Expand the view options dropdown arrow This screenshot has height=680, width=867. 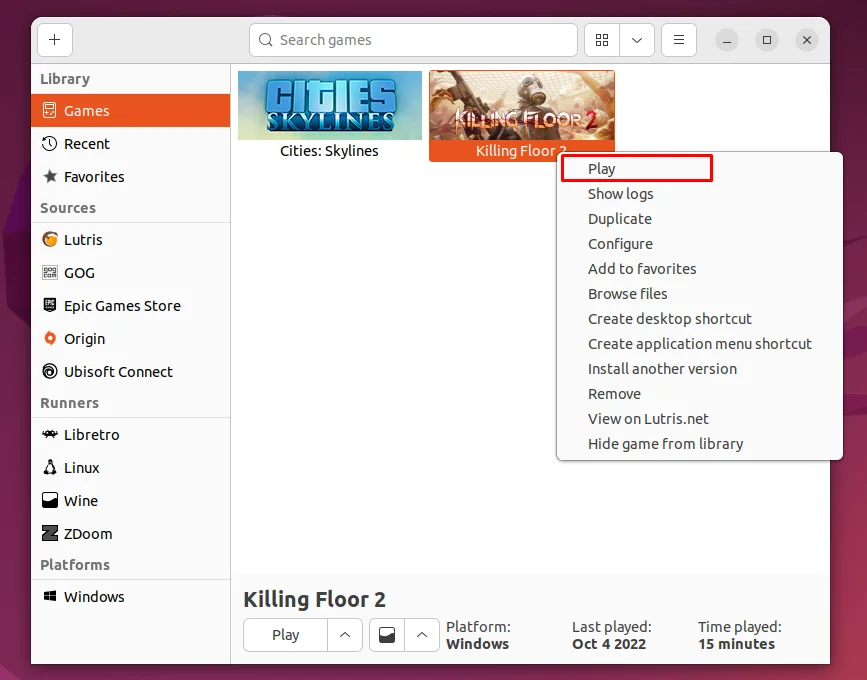(637, 40)
